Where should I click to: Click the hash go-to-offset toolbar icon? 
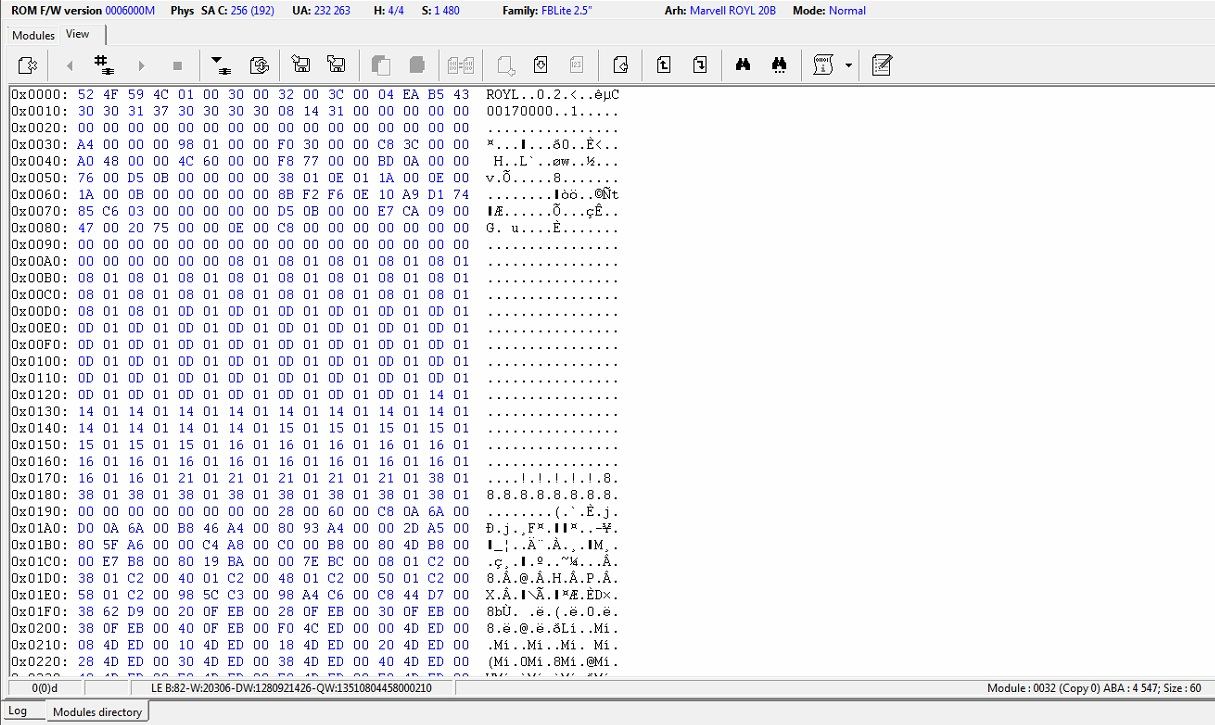(x=104, y=65)
